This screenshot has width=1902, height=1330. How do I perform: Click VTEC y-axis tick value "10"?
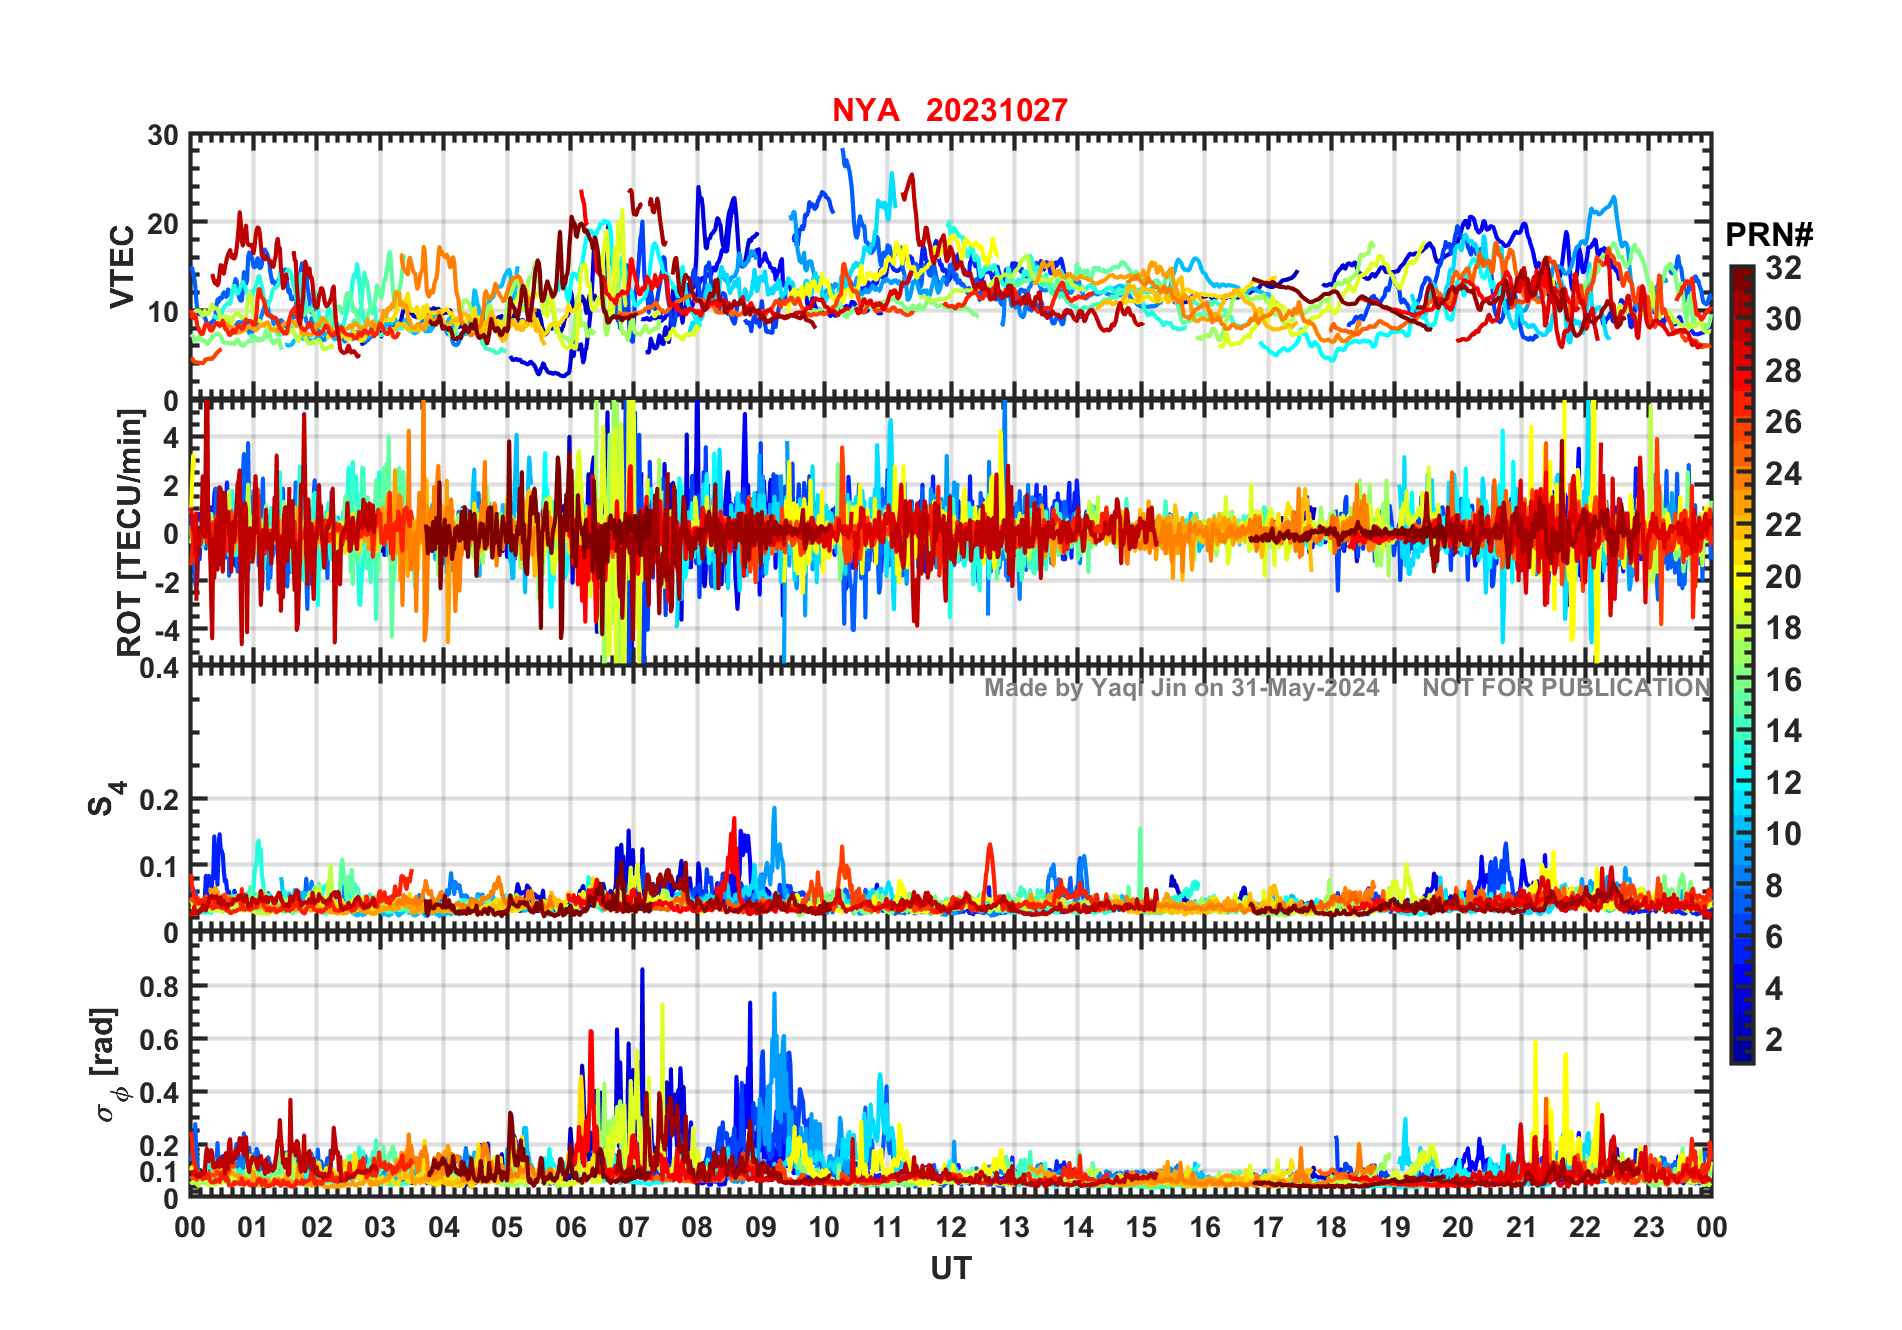[x=163, y=312]
